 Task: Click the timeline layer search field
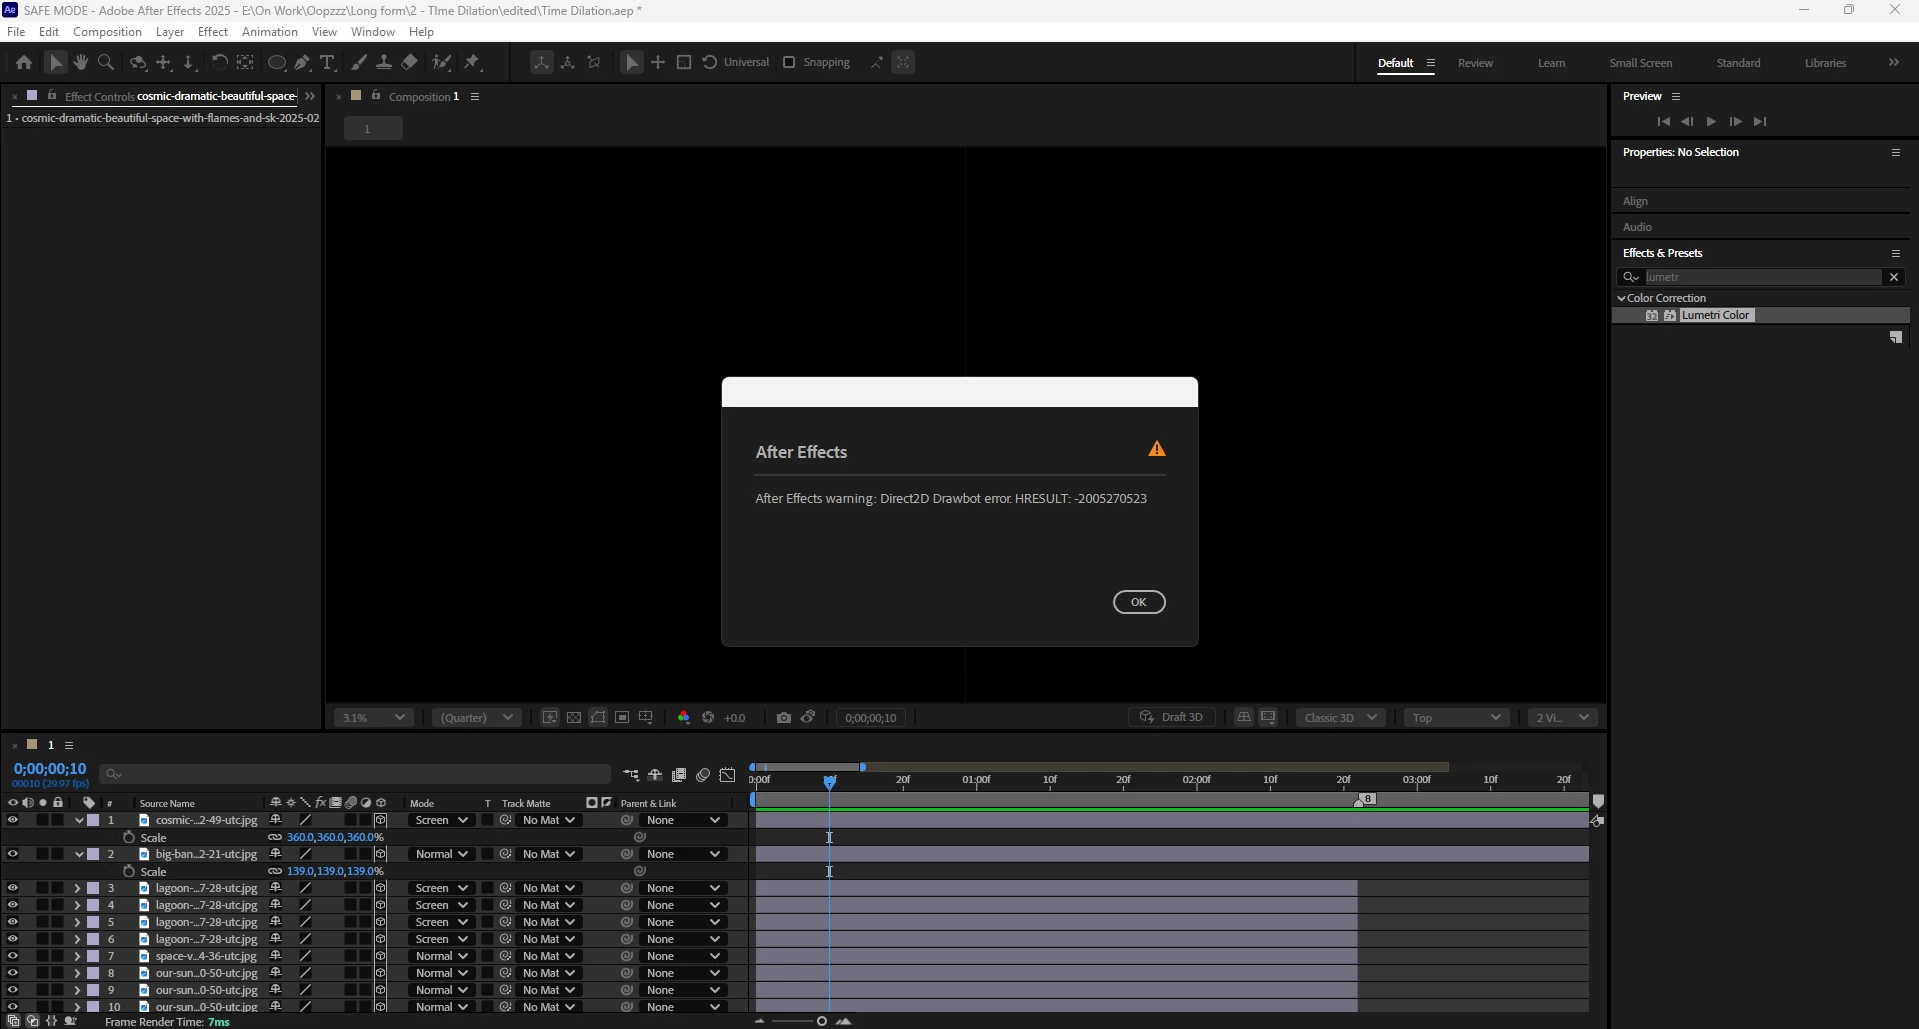(x=355, y=774)
